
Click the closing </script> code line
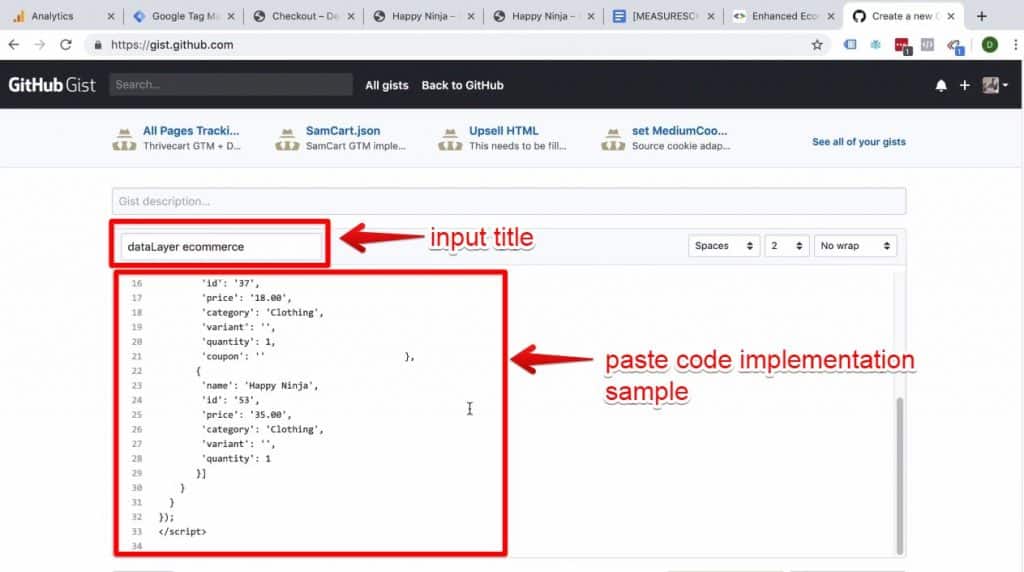pos(182,532)
